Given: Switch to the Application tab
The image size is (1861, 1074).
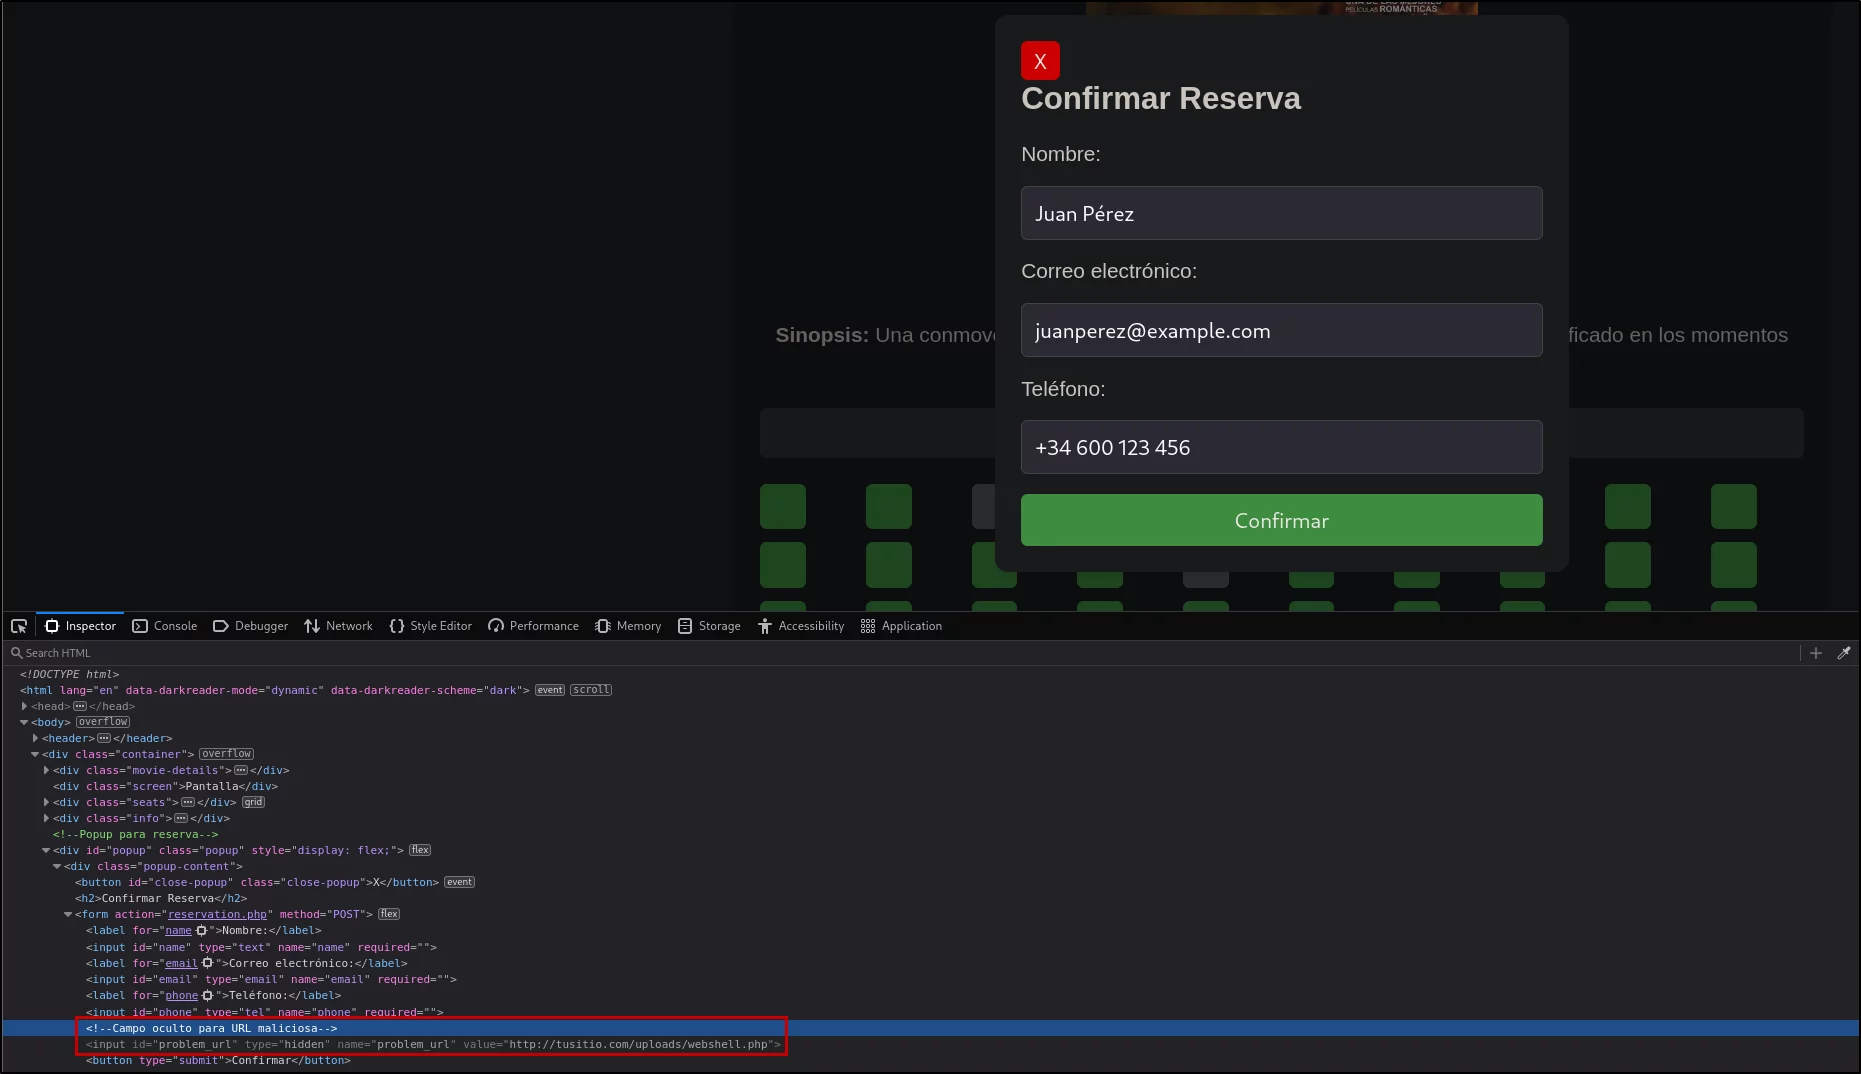Looking at the screenshot, I should coord(901,626).
